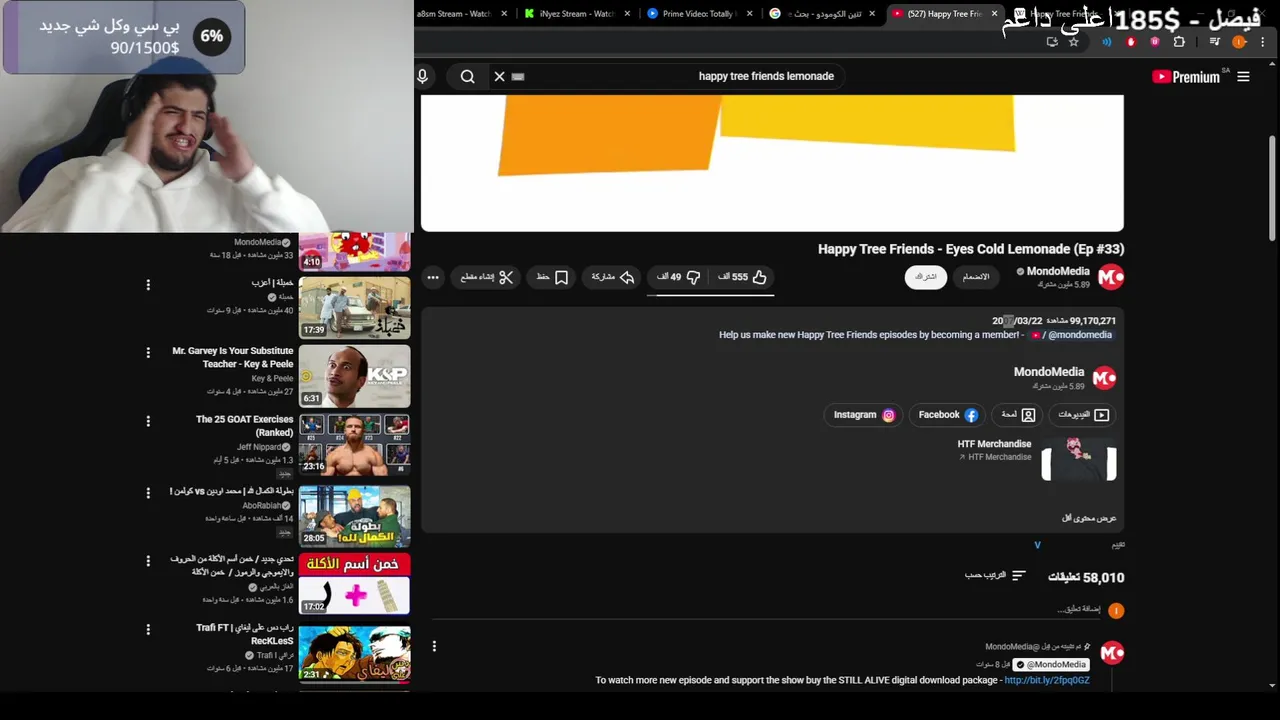
Task: Open channel لمحة about chip
Action: click(1018, 415)
